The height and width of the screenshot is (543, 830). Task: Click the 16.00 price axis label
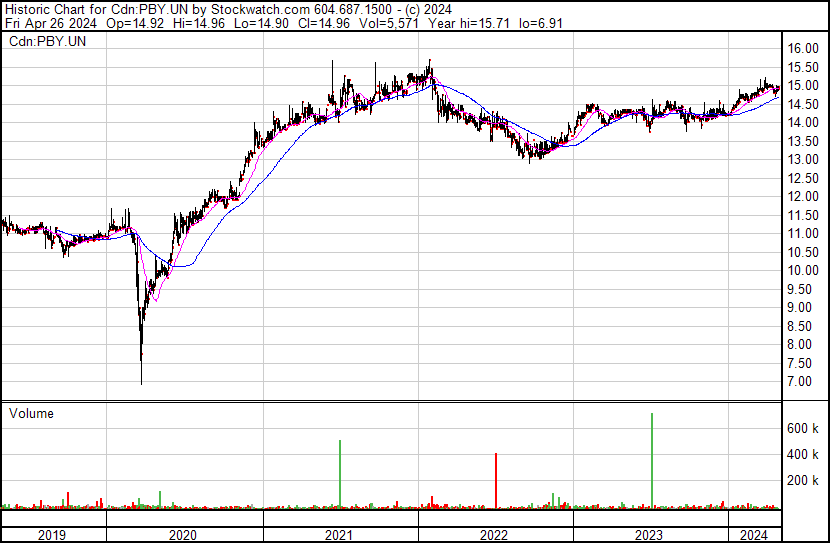(803, 48)
